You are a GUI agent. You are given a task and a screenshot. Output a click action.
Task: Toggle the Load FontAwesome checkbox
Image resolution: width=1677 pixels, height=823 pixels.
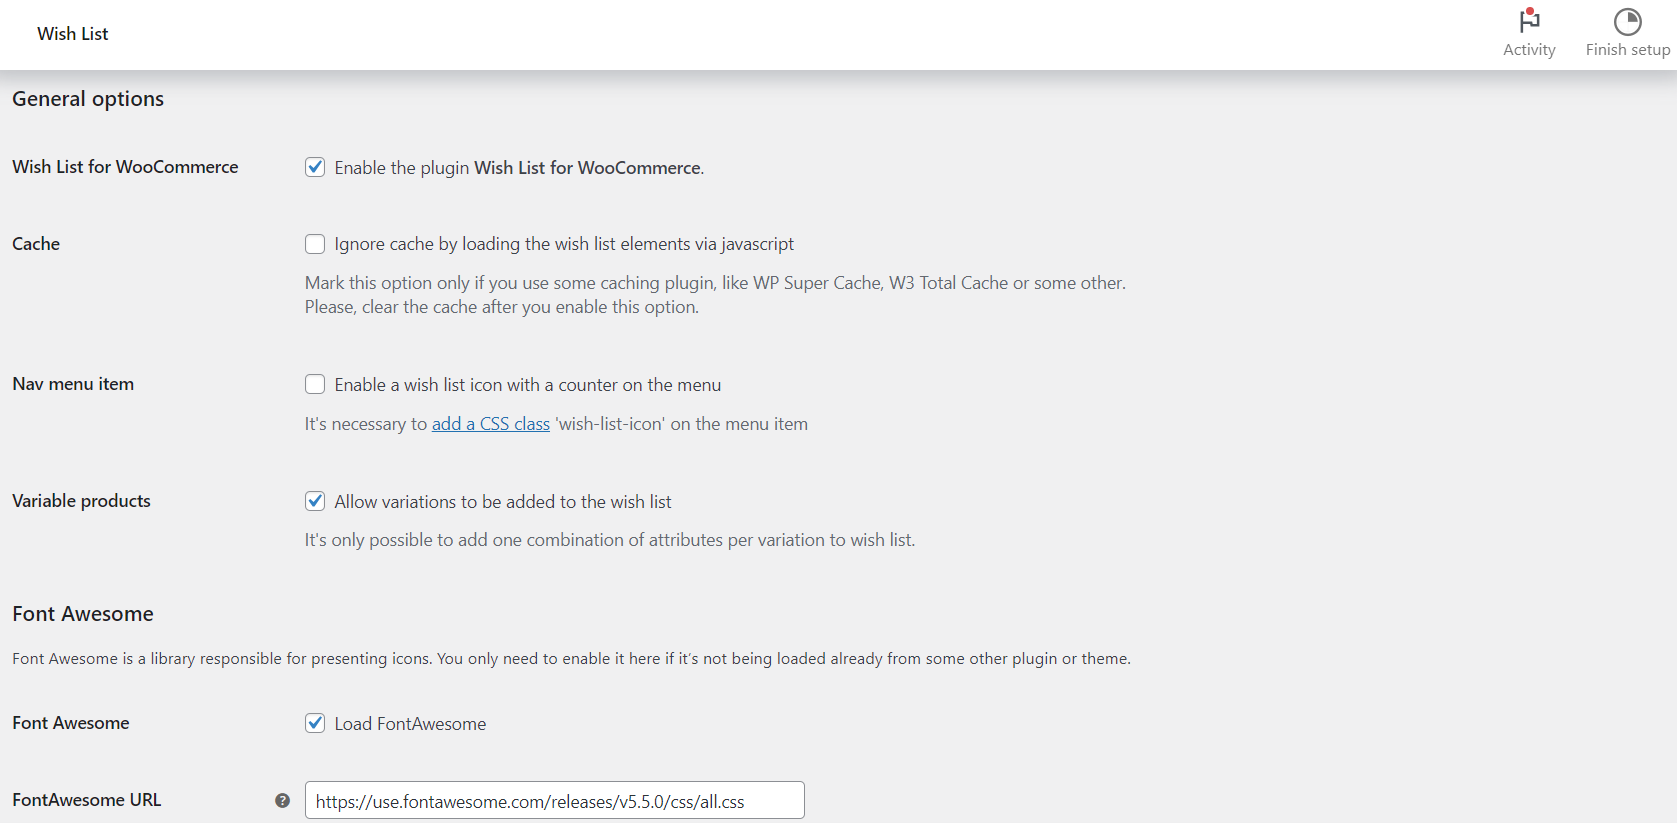(315, 723)
